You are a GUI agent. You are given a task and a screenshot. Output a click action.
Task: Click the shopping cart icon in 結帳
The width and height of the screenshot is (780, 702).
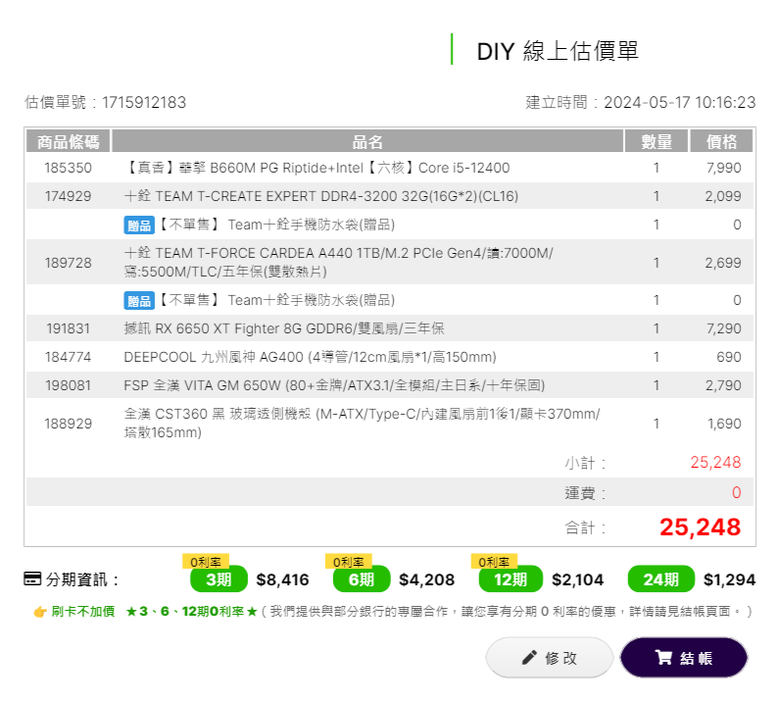(664, 658)
